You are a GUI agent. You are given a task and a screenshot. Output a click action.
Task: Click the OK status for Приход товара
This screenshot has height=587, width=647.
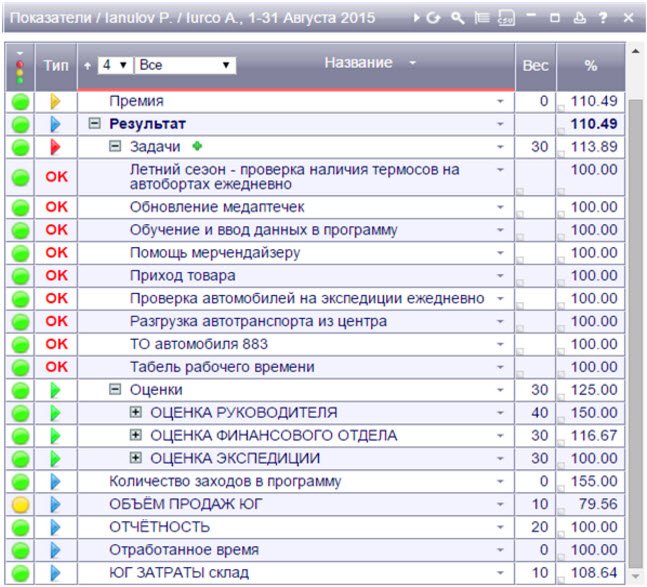[57, 276]
